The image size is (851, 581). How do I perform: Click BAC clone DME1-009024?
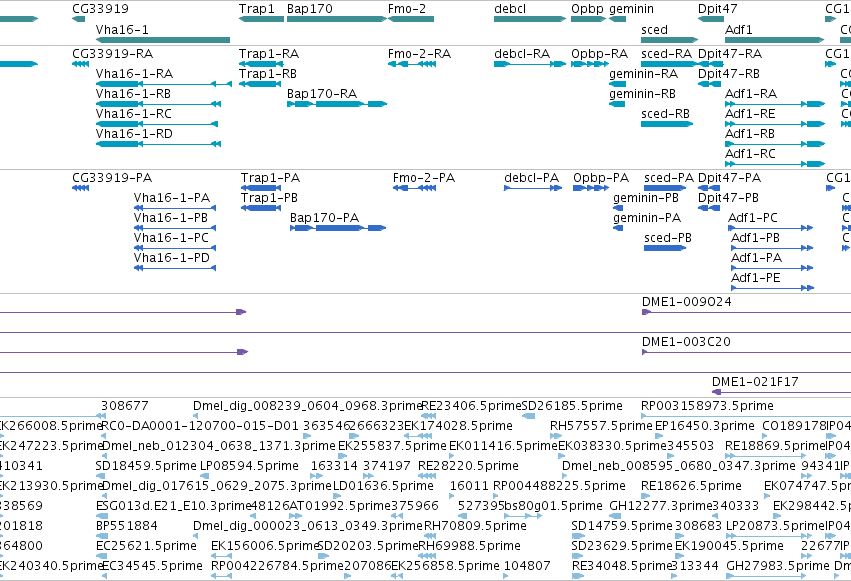(x=687, y=302)
